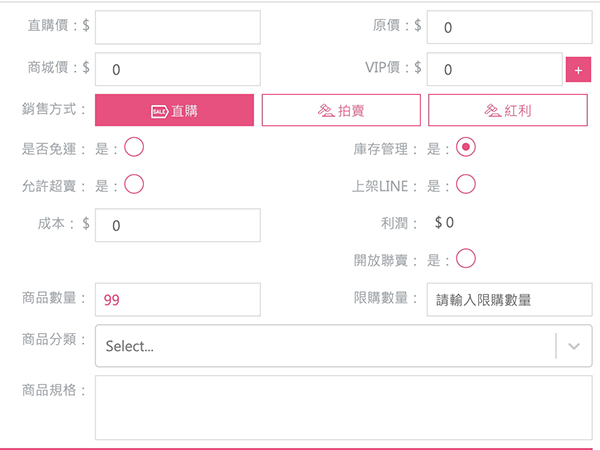Enable the 允許超賣 oversell radio
Screen dimensions: 600x450
coord(134,185)
